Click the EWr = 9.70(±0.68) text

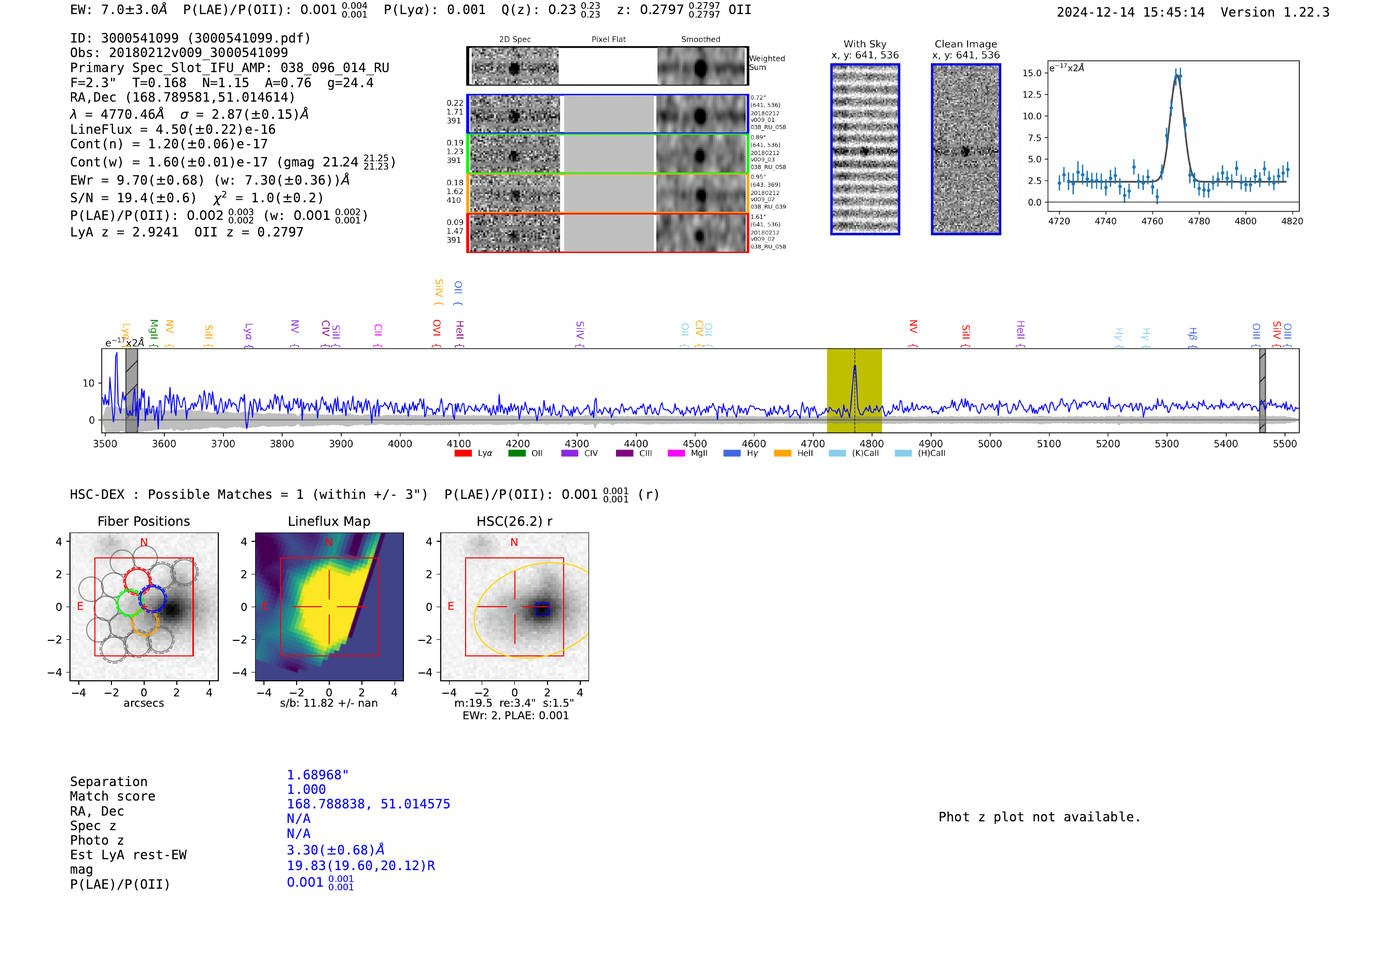[x=137, y=180]
